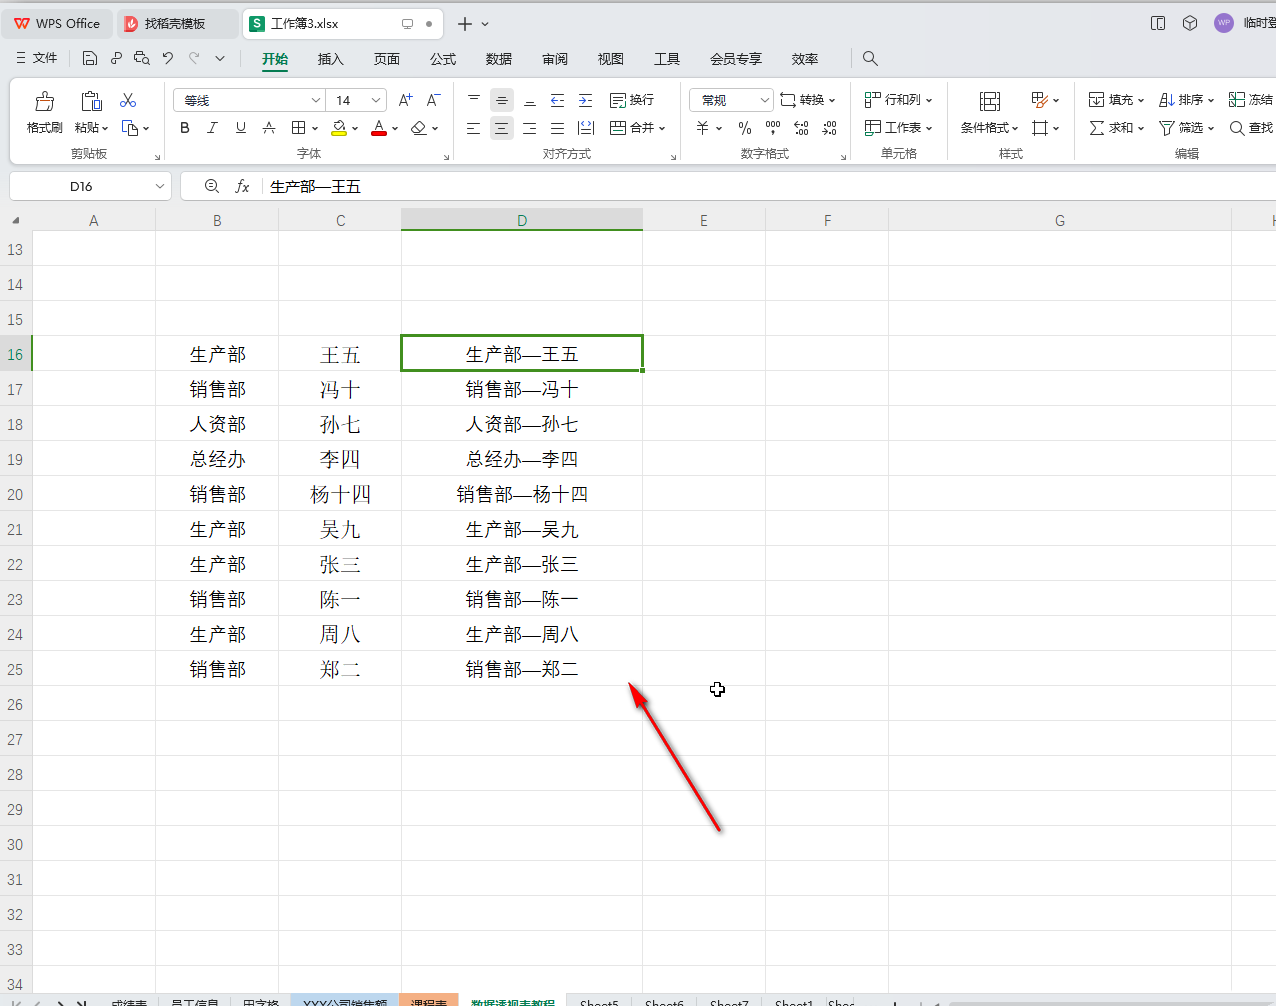Image resolution: width=1276 pixels, height=1006 pixels.
Task: Toggle Underline formatting
Action: click(240, 128)
